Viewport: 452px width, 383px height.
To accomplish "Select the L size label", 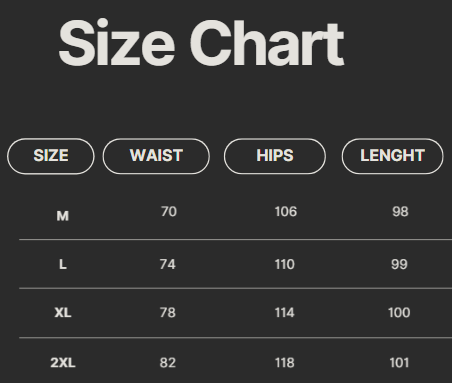I will (x=63, y=265).
